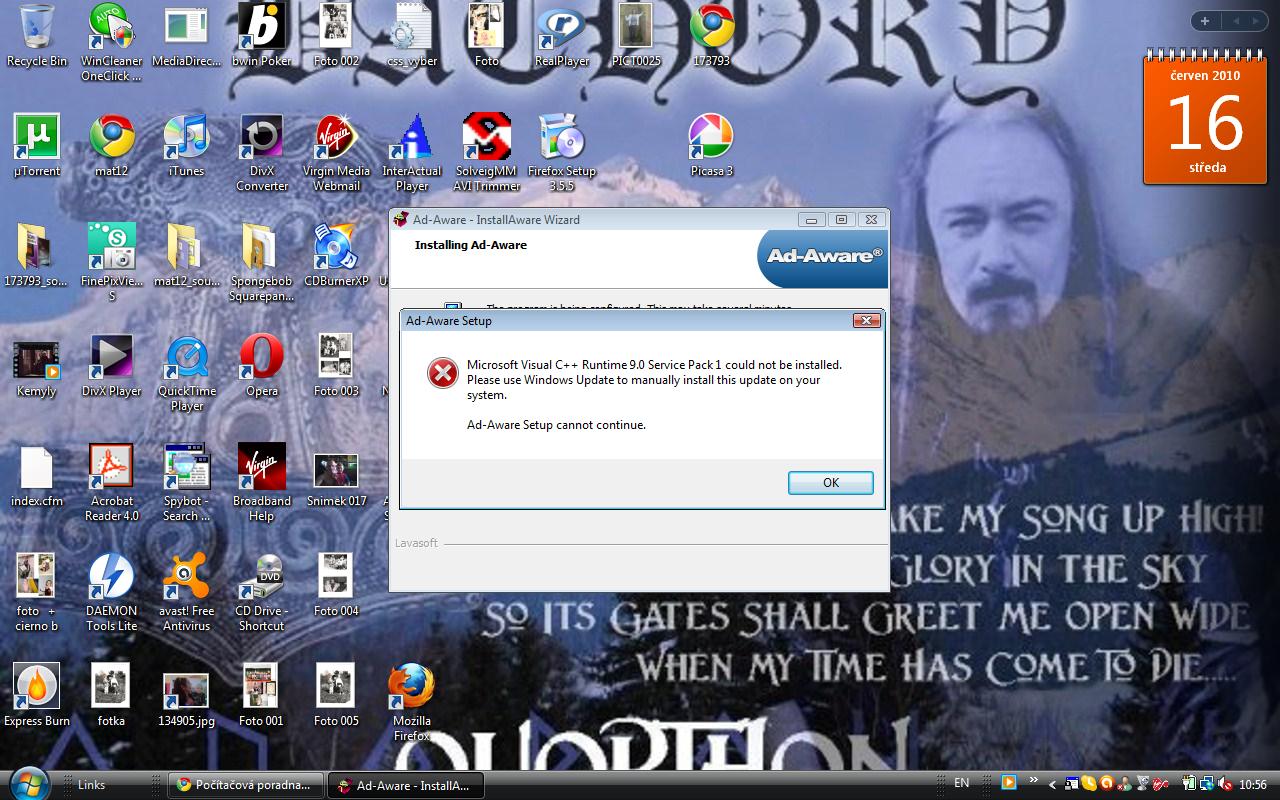This screenshot has height=800, width=1280.
Task: Select the mat12_sou... folder icon
Action: (186, 256)
